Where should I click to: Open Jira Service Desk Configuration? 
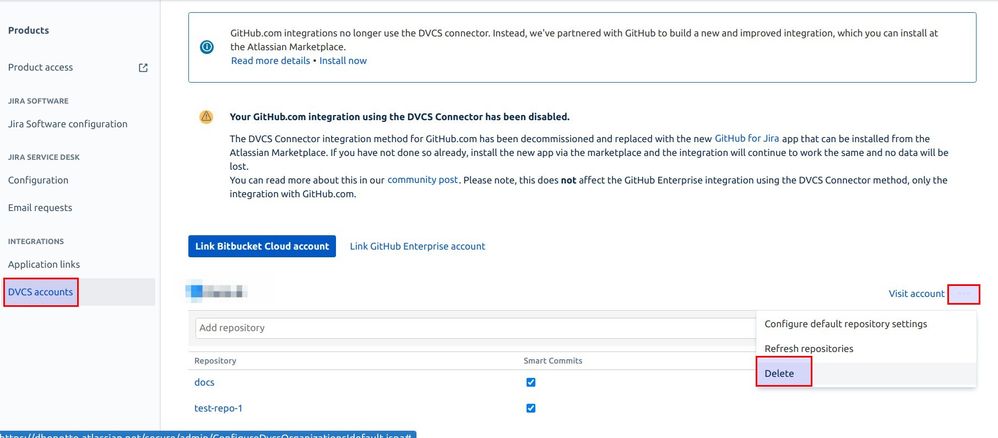tap(38, 180)
